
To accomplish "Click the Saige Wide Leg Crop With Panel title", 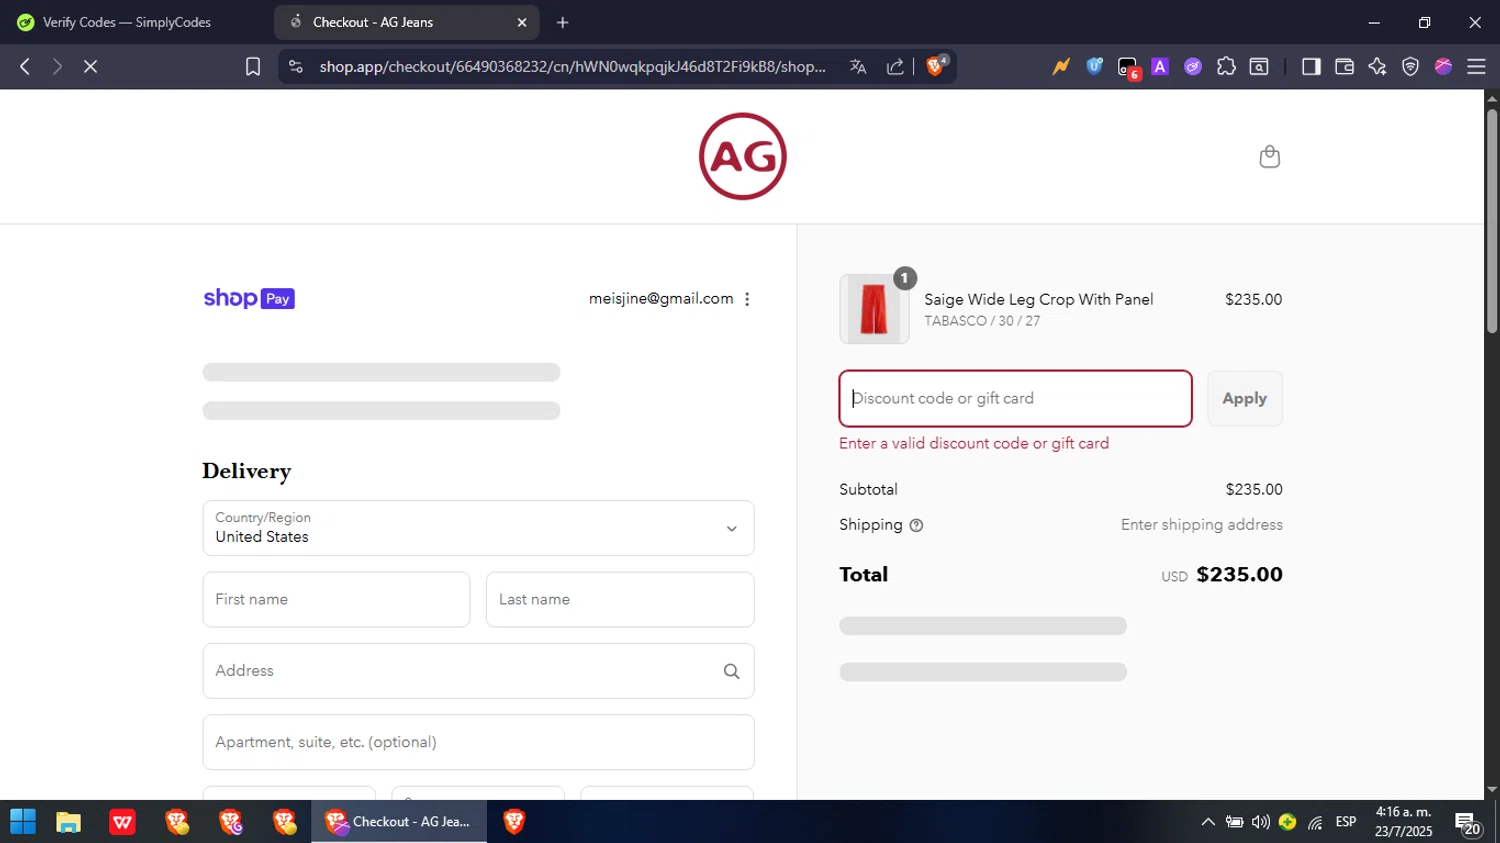I will point(1038,299).
